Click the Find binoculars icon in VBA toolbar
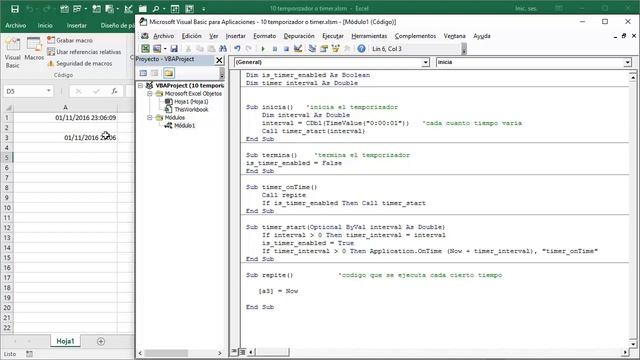640x360 pixels. pos(223,49)
